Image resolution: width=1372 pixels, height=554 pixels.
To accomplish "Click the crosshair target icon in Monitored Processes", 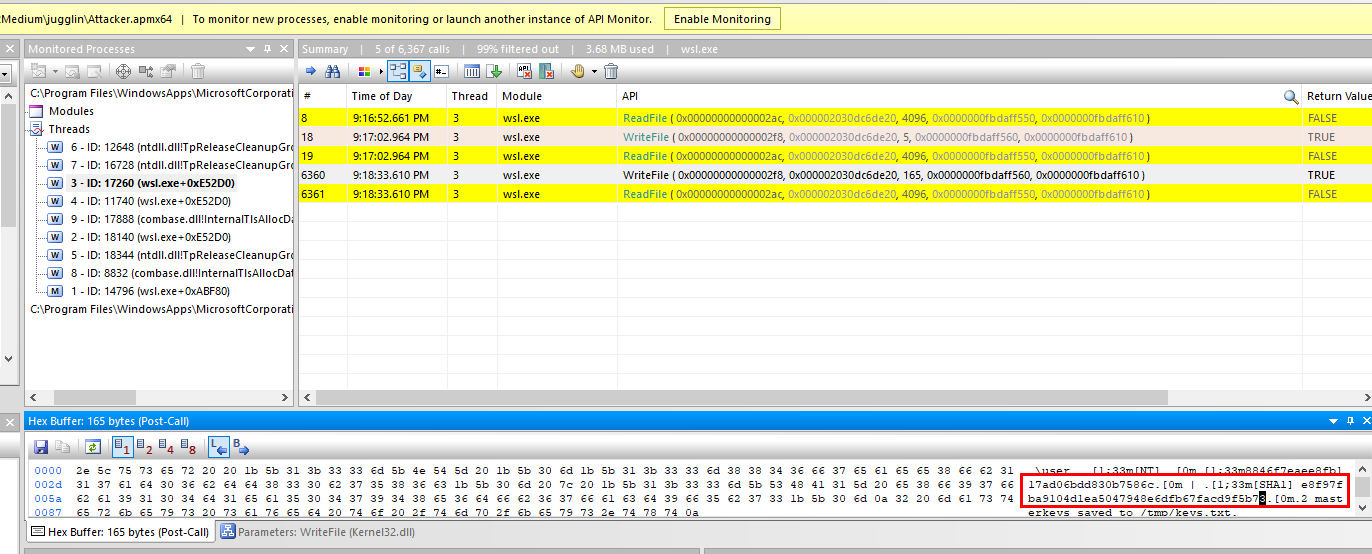I will click(x=123, y=71).
